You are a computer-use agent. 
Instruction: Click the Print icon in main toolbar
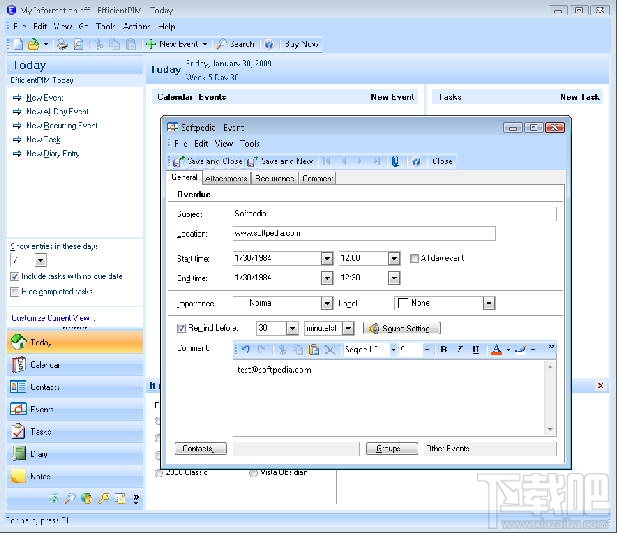click(x=62, y=44)
